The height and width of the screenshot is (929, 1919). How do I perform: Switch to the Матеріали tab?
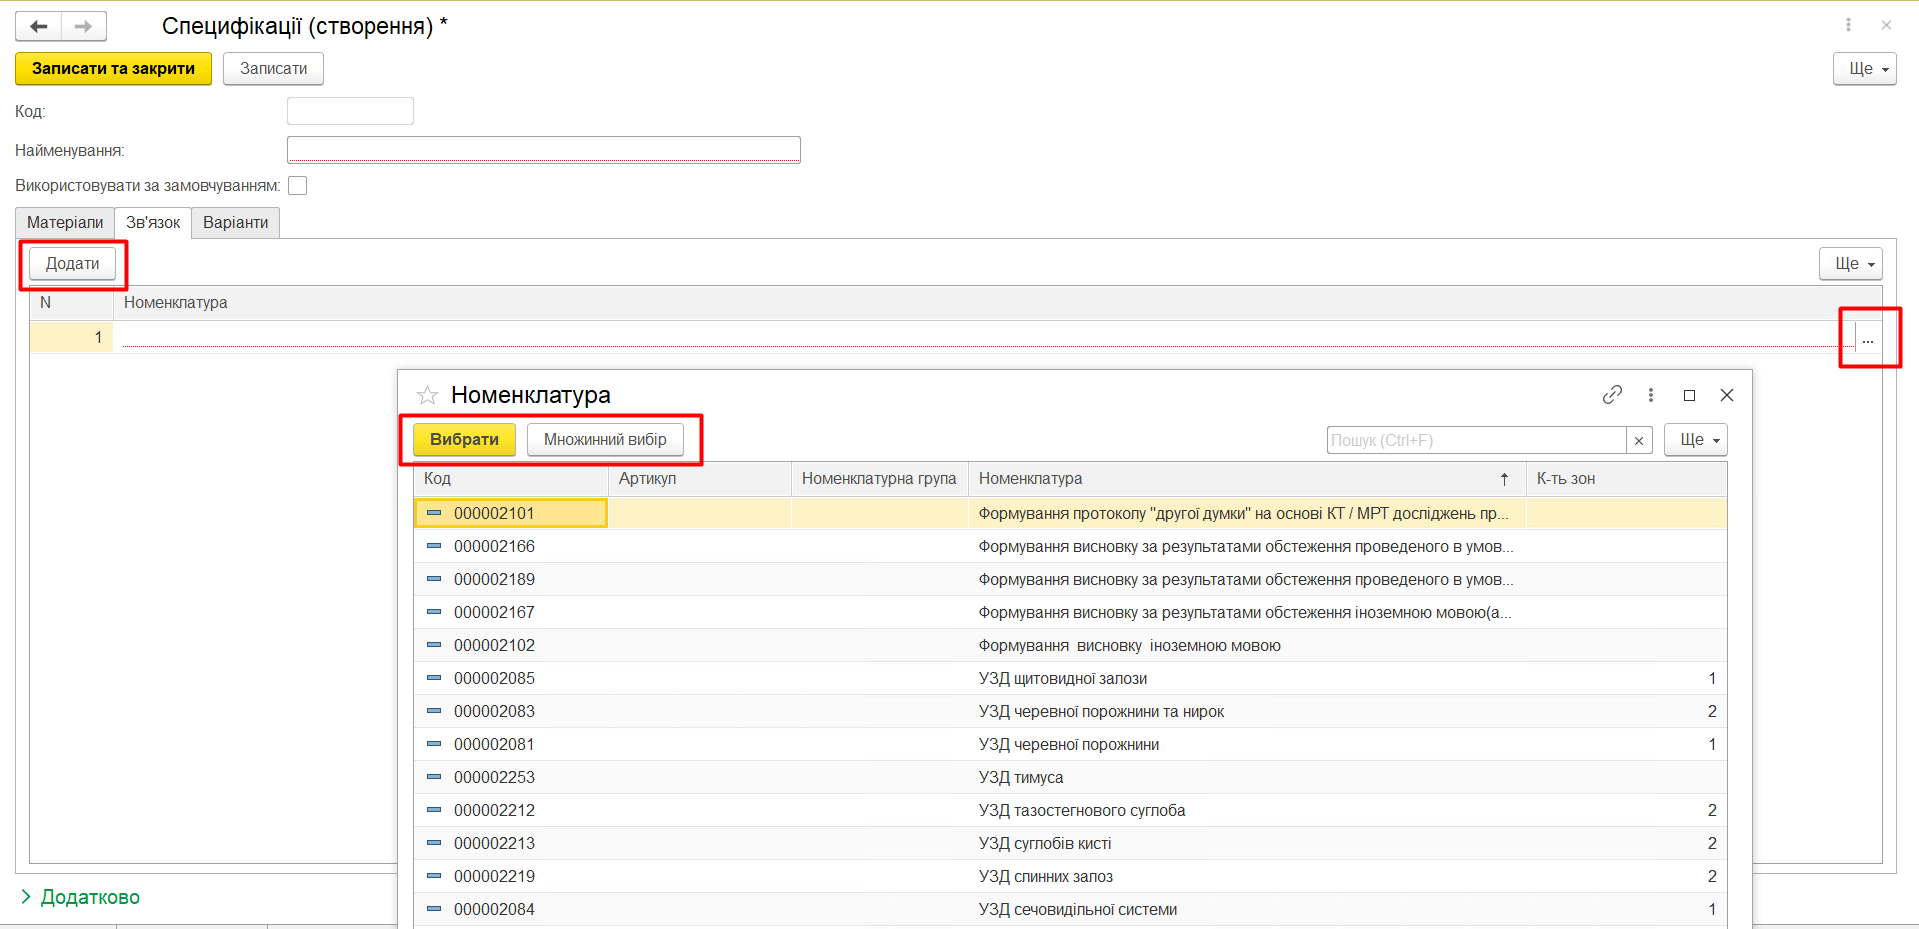click(x=65, y=223)
